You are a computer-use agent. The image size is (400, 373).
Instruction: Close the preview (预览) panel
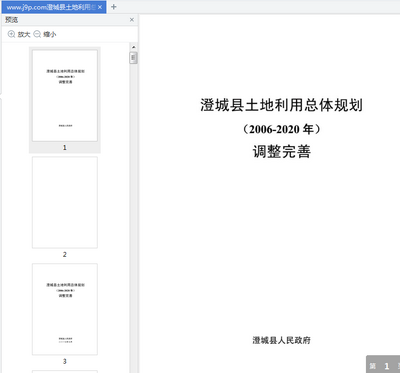132,20
